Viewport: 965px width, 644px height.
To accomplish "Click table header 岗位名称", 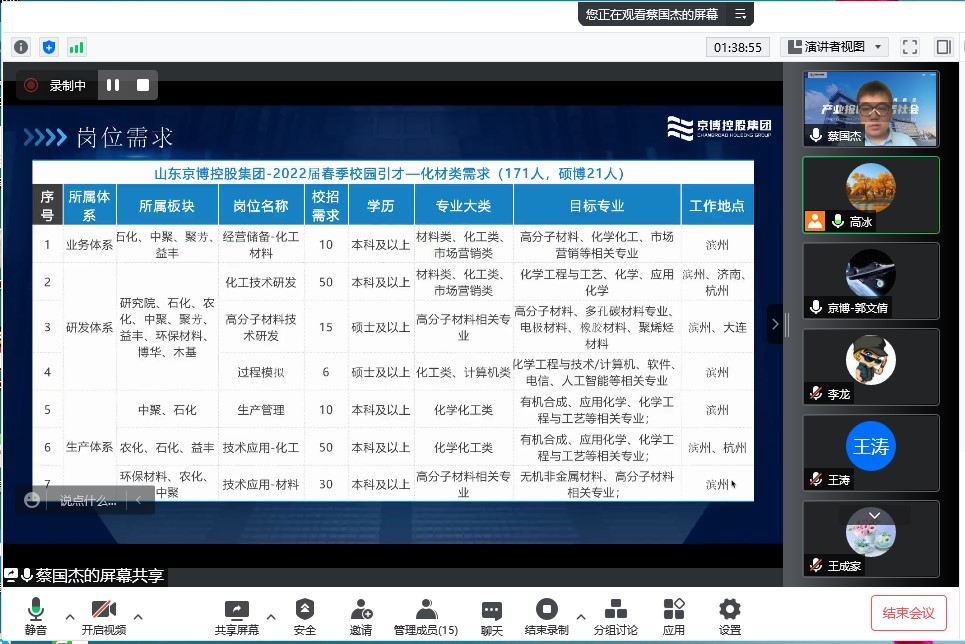I will tap(260, 206).
